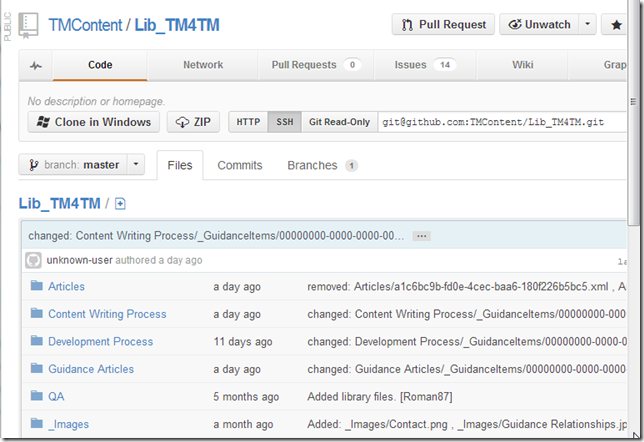Select the HTTP protocol toggle
Image resolution: width=644 pixels, height=442 pixels.
click(x=248, y=122)
